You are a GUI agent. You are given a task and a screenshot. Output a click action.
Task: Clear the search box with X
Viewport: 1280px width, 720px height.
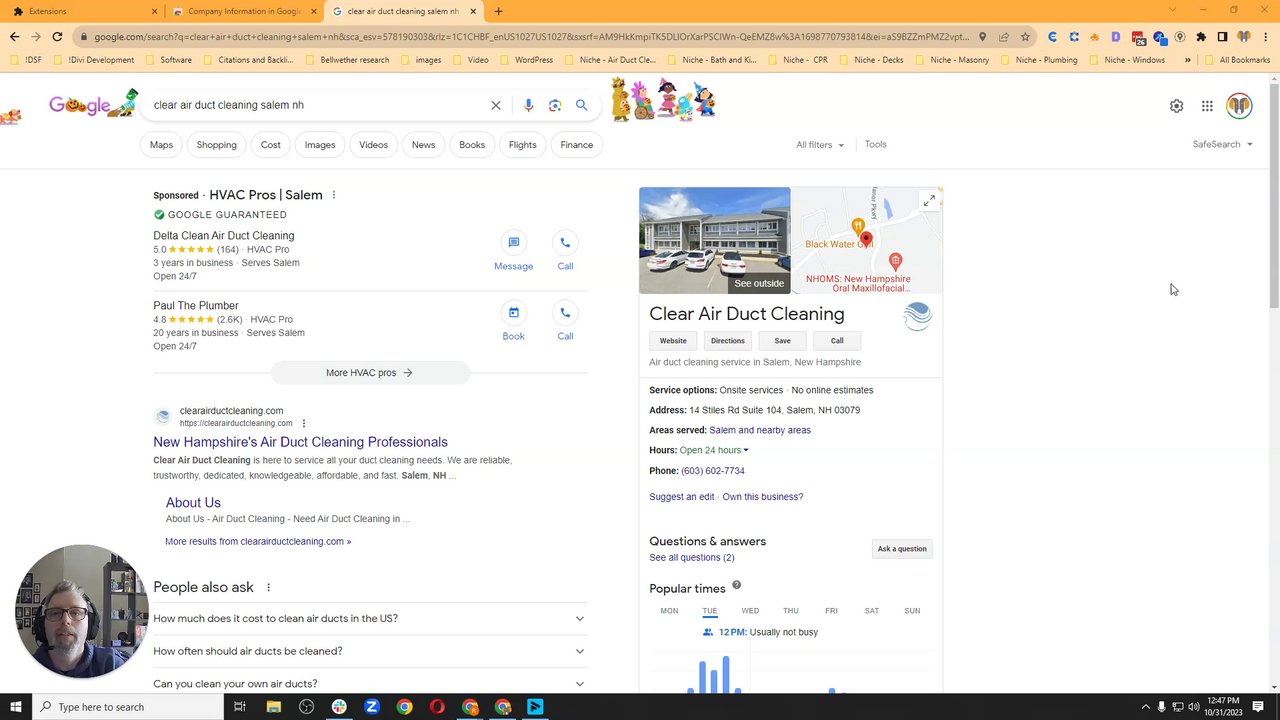[495, 105]
